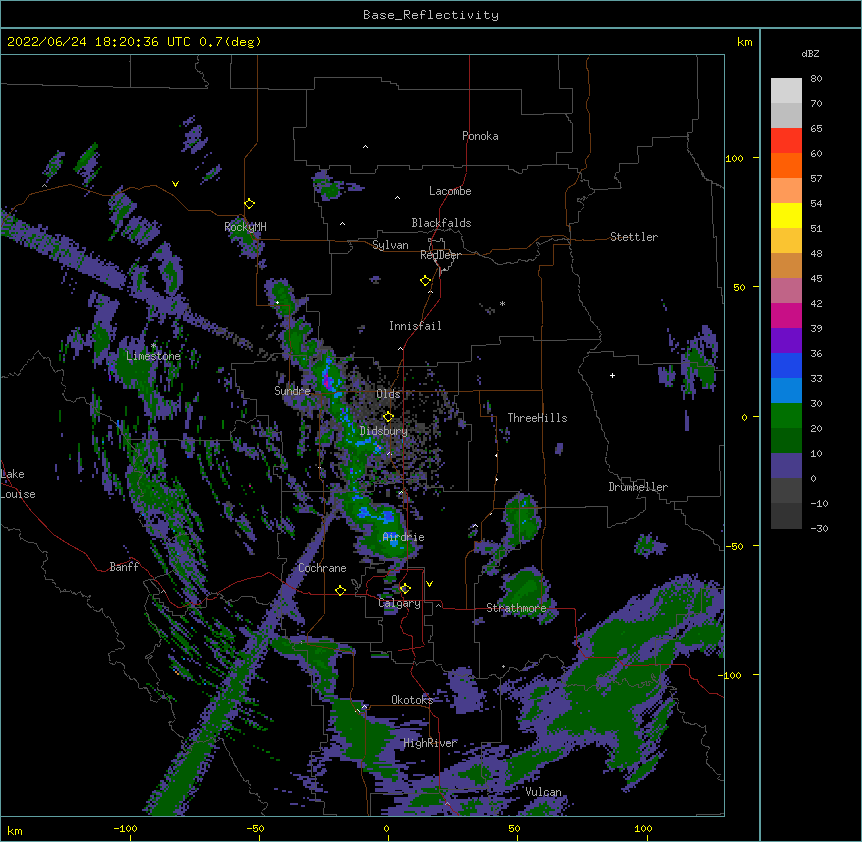Click the -30 value on dBZ legend
The width and height of the screenshot is (862, 842).
click(819, 528)
